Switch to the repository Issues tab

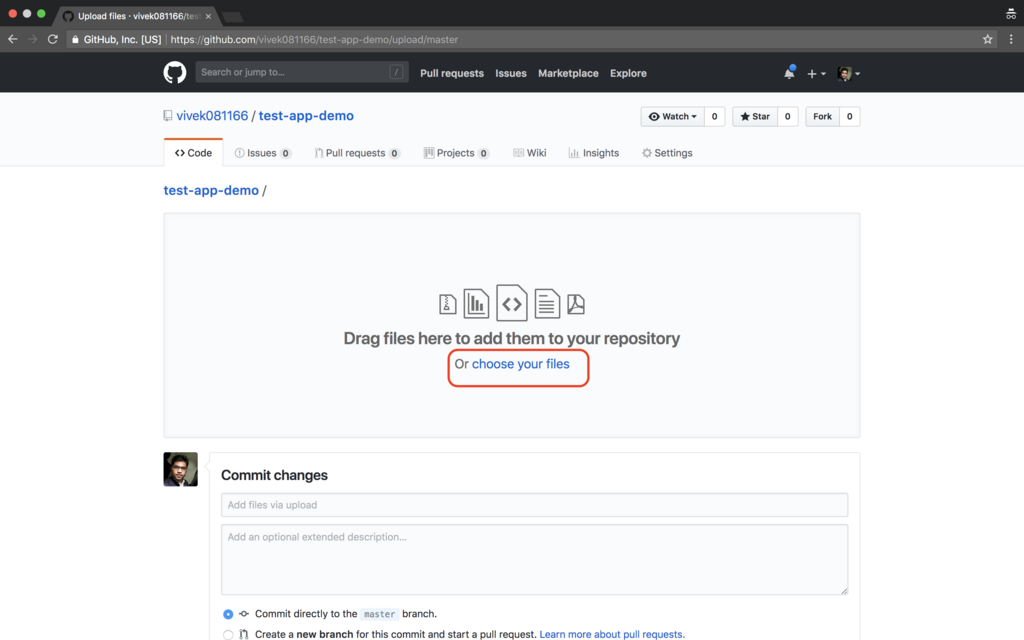tap(263, 153)
